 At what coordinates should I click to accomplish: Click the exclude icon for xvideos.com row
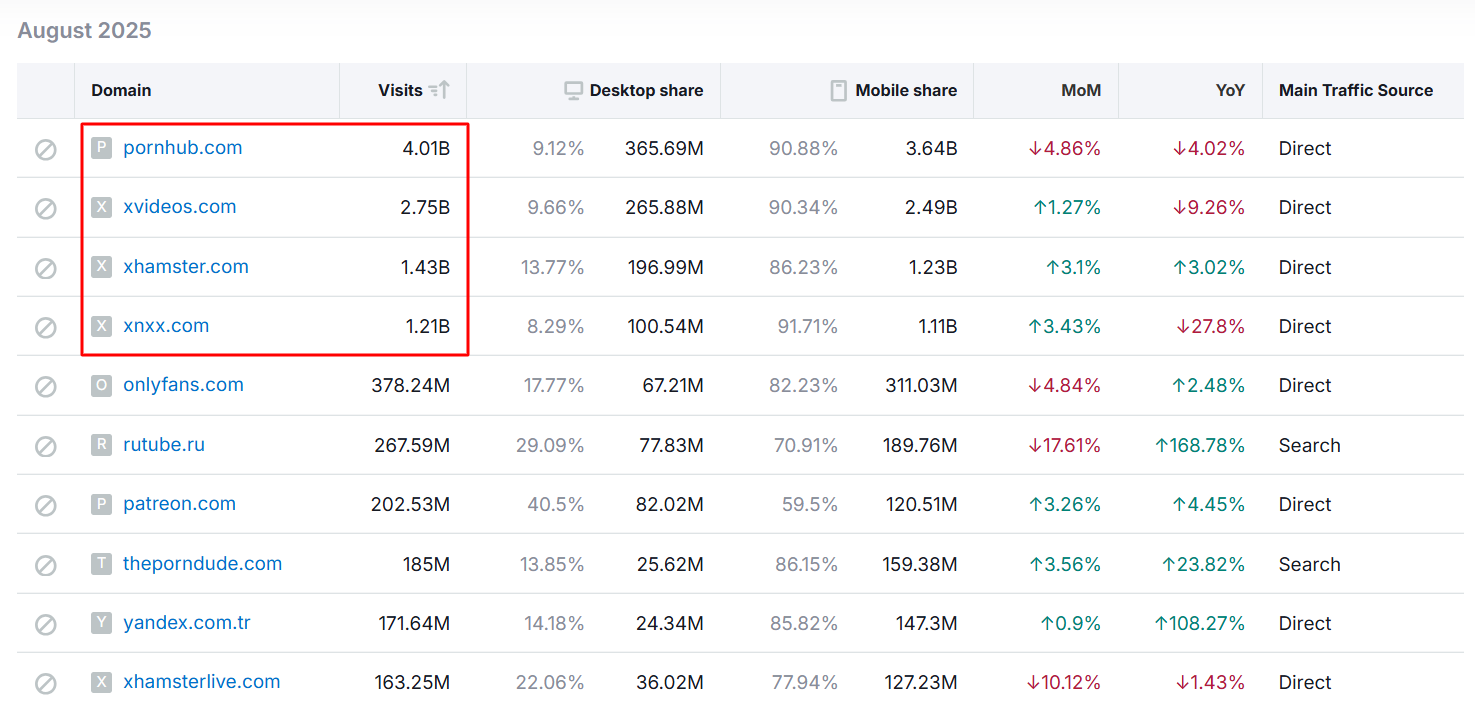coord(46,208)
